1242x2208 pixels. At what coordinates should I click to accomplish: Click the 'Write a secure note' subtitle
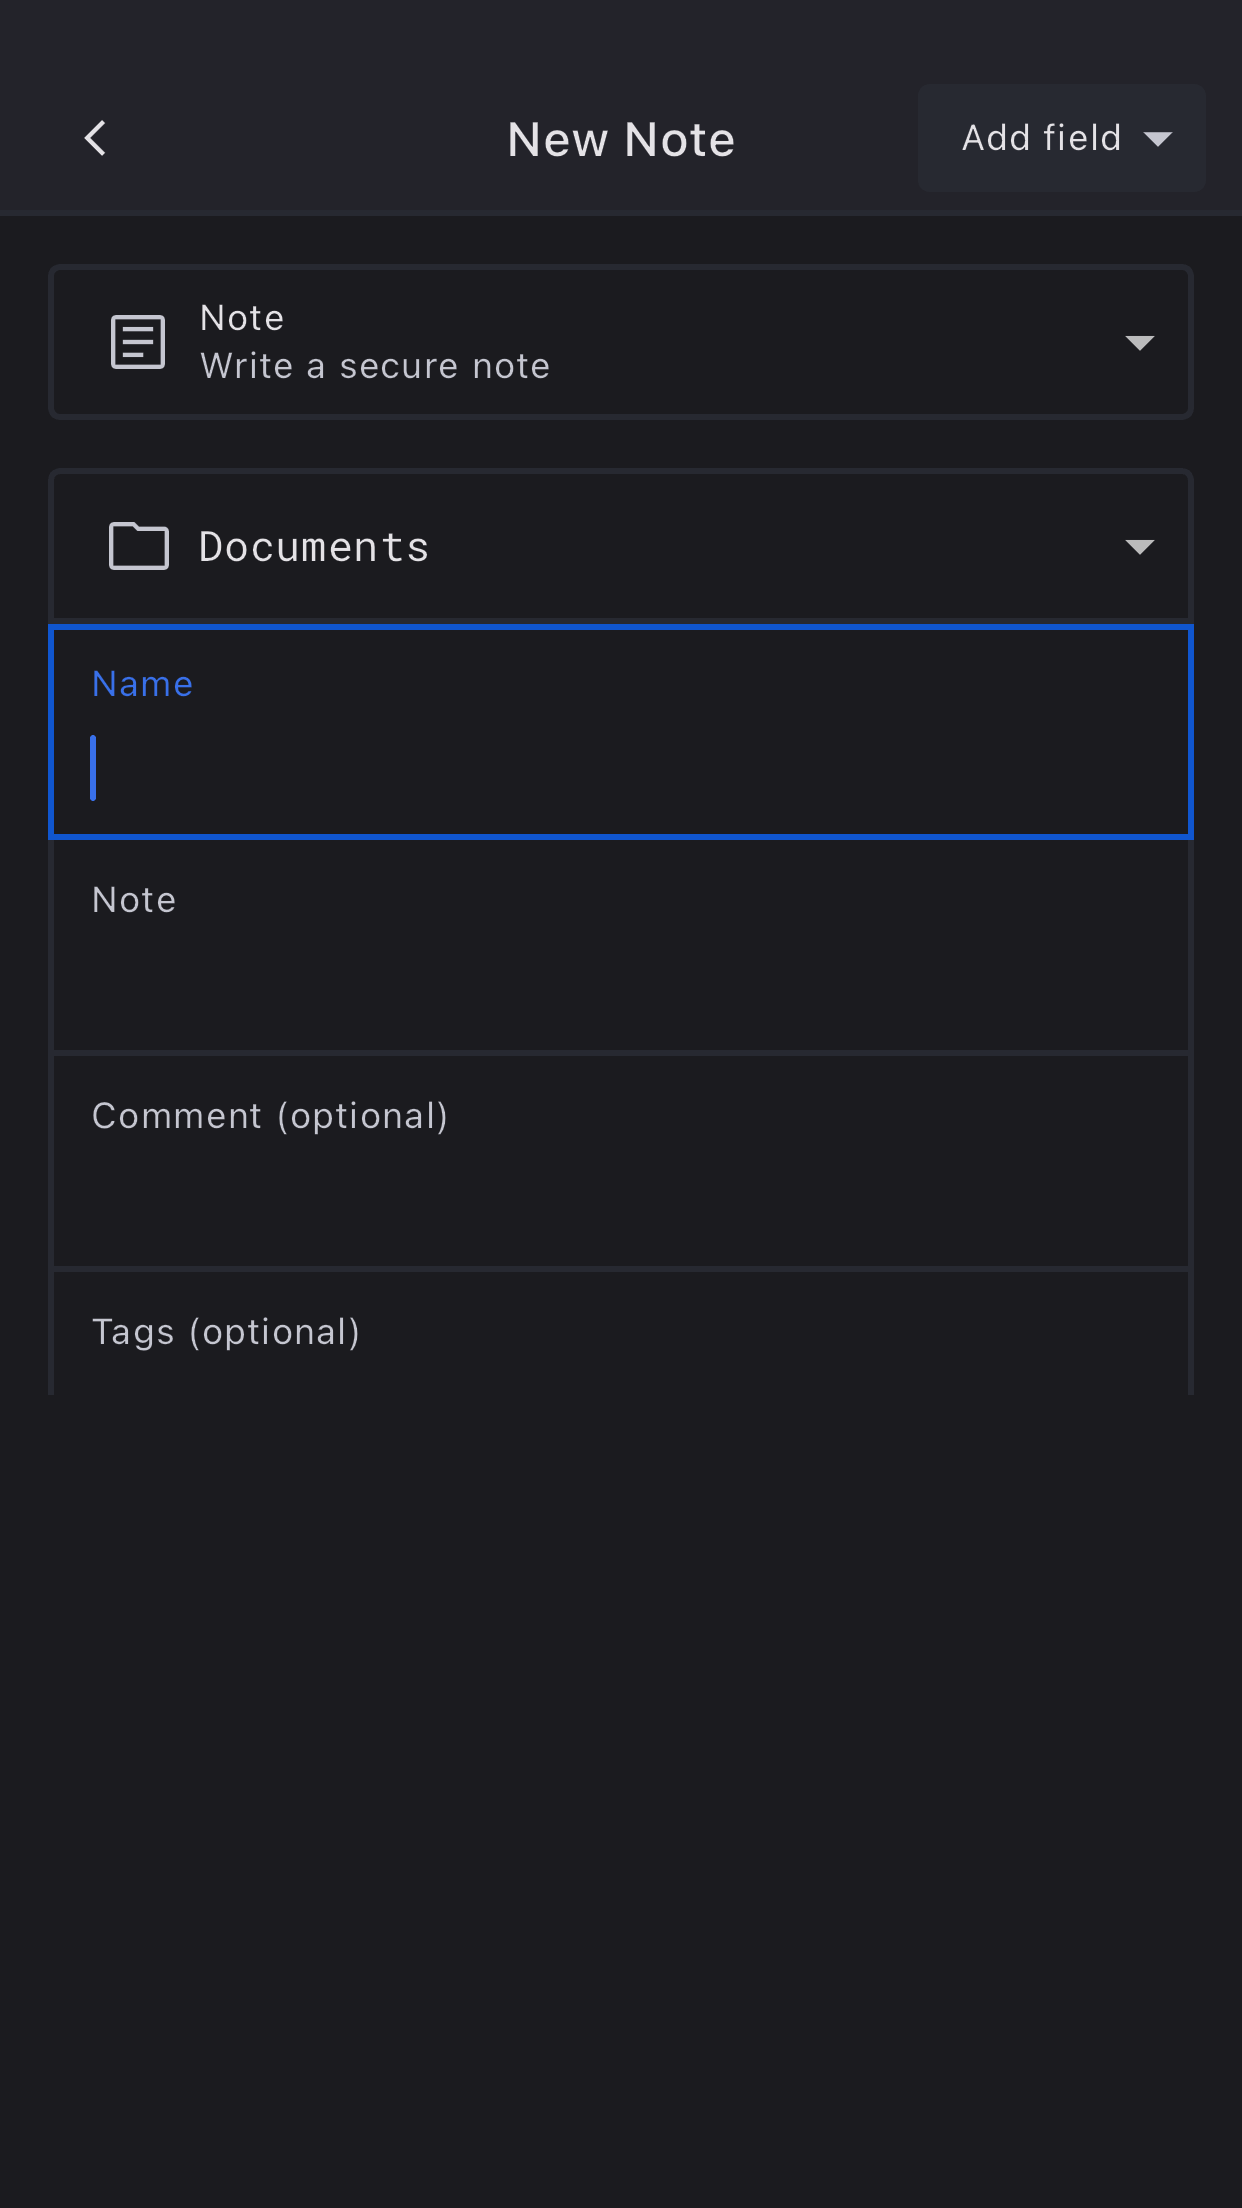pyautogui.click(x=375, y=367)
